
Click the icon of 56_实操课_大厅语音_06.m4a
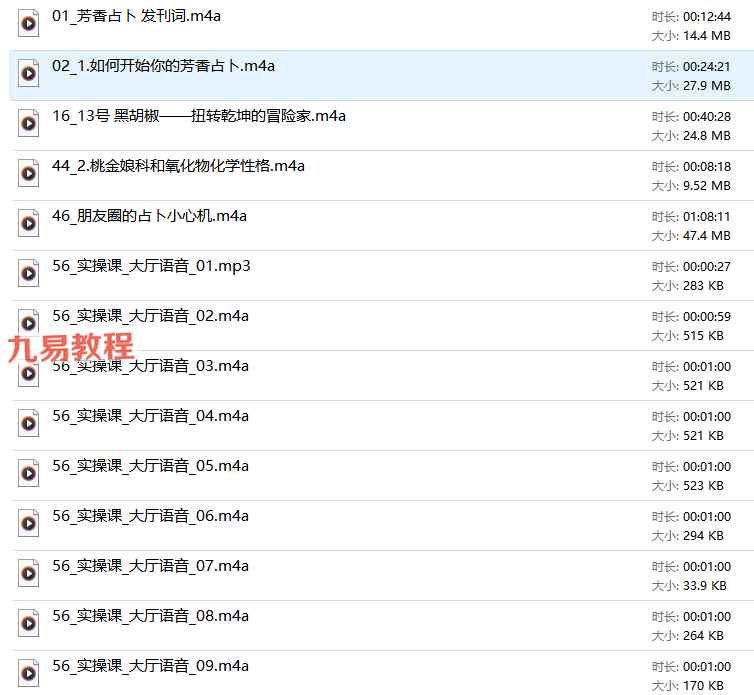click(28, 524)
